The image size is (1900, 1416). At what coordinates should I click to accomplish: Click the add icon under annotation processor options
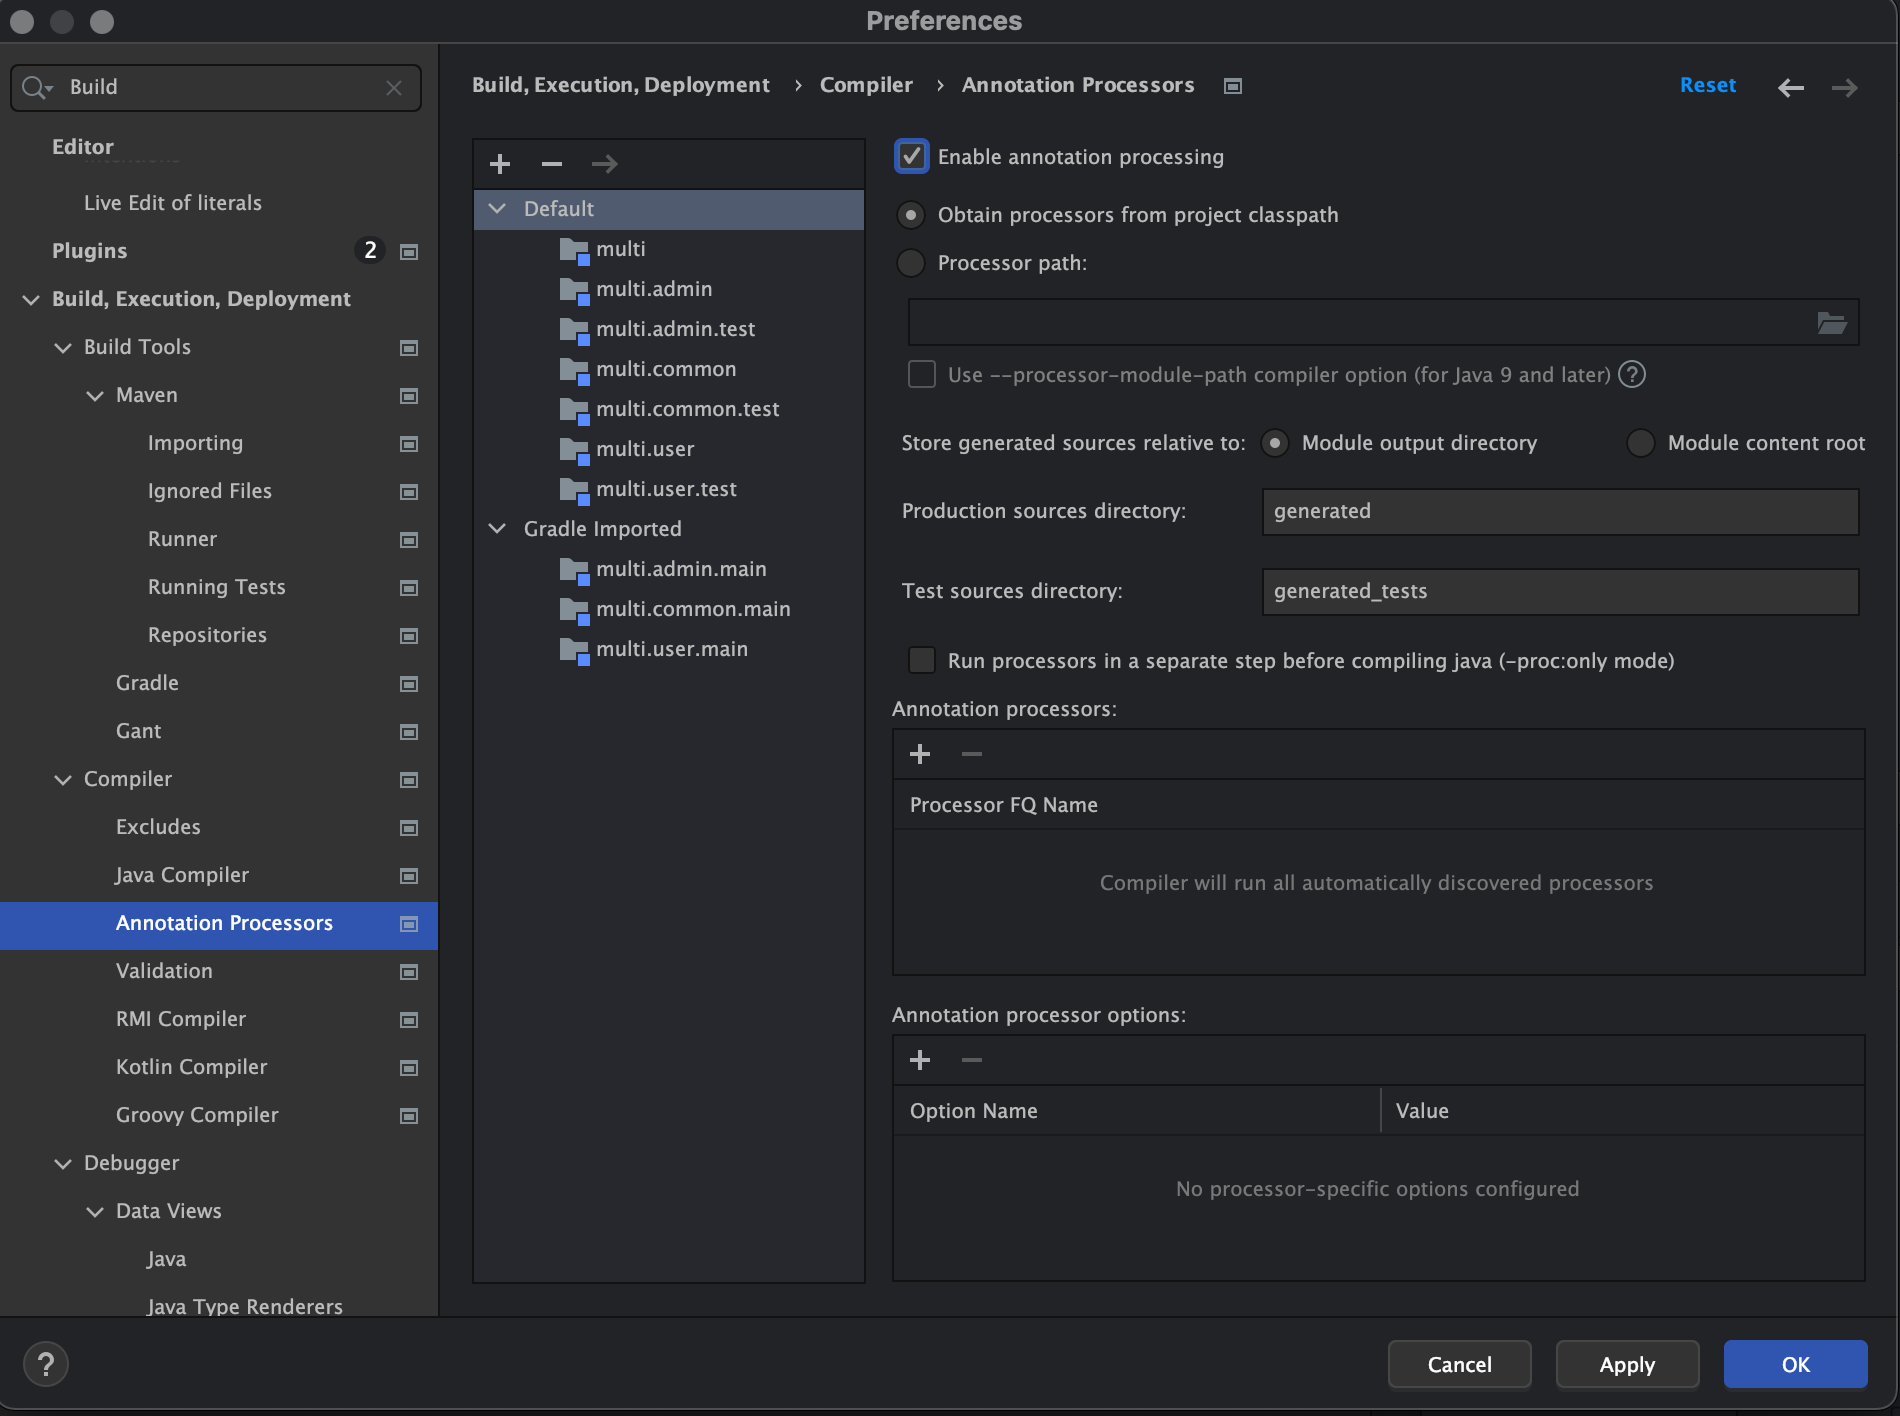pos(919,1060)
